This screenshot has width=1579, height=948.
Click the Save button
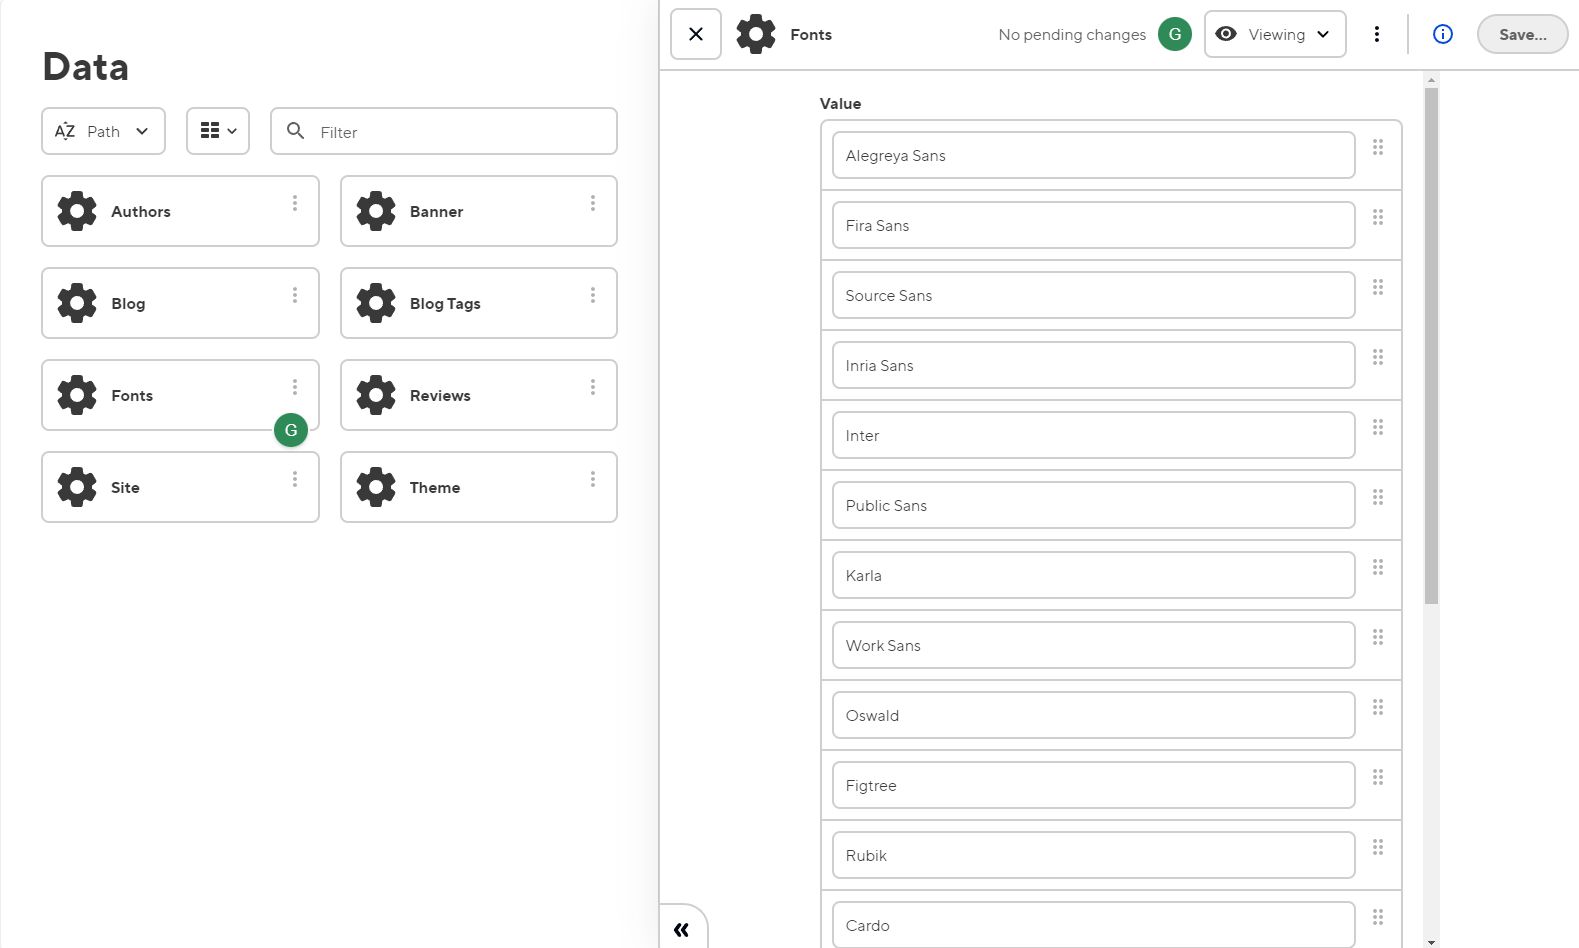[x=1521, y=34]
